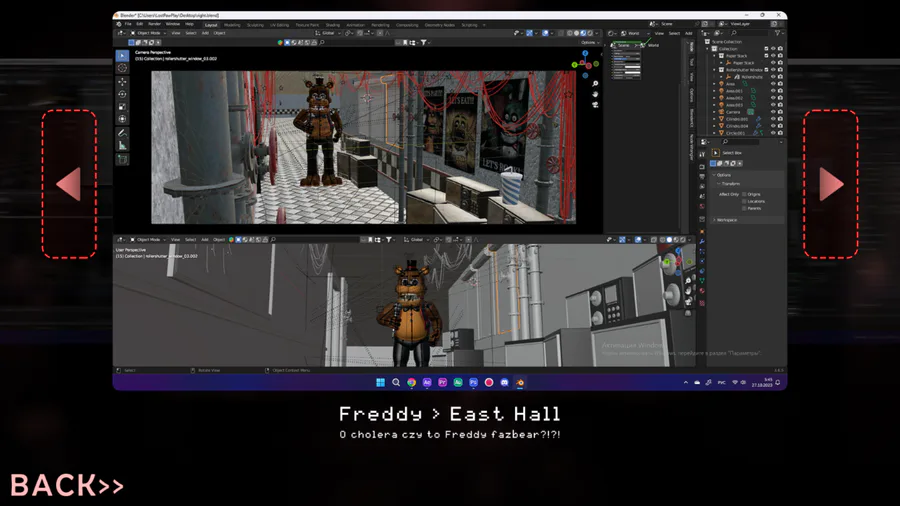Select the Add Cube tool in the toolbar
Viewport: 900px width, 506px height.
click(122, 159)
